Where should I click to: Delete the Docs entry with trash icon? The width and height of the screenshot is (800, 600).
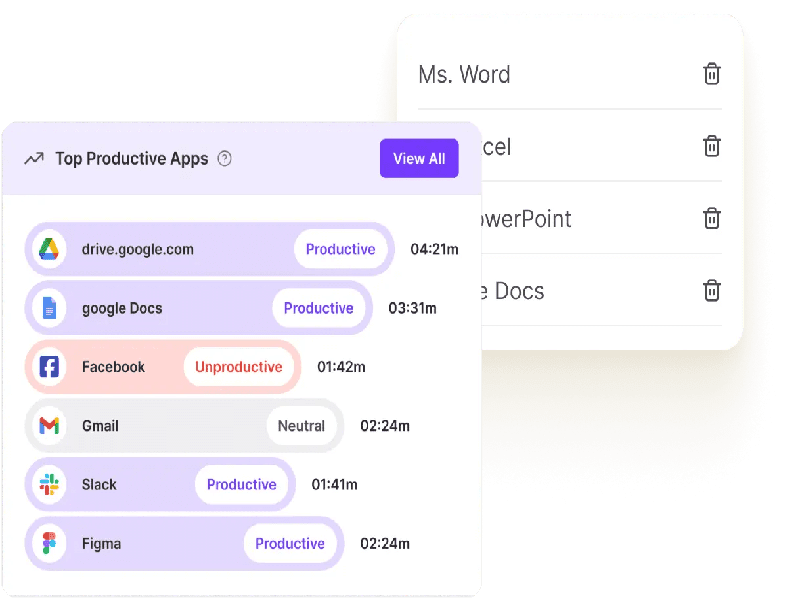click(712, 291)
